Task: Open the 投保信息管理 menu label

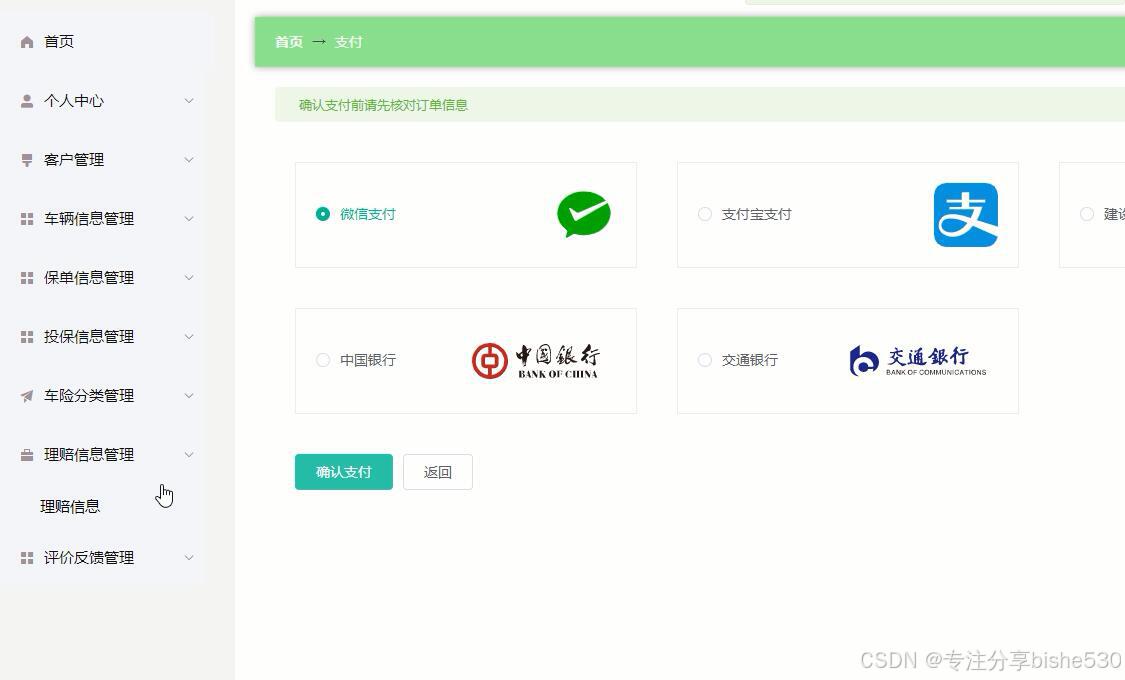Action: (x=89, y=336)
